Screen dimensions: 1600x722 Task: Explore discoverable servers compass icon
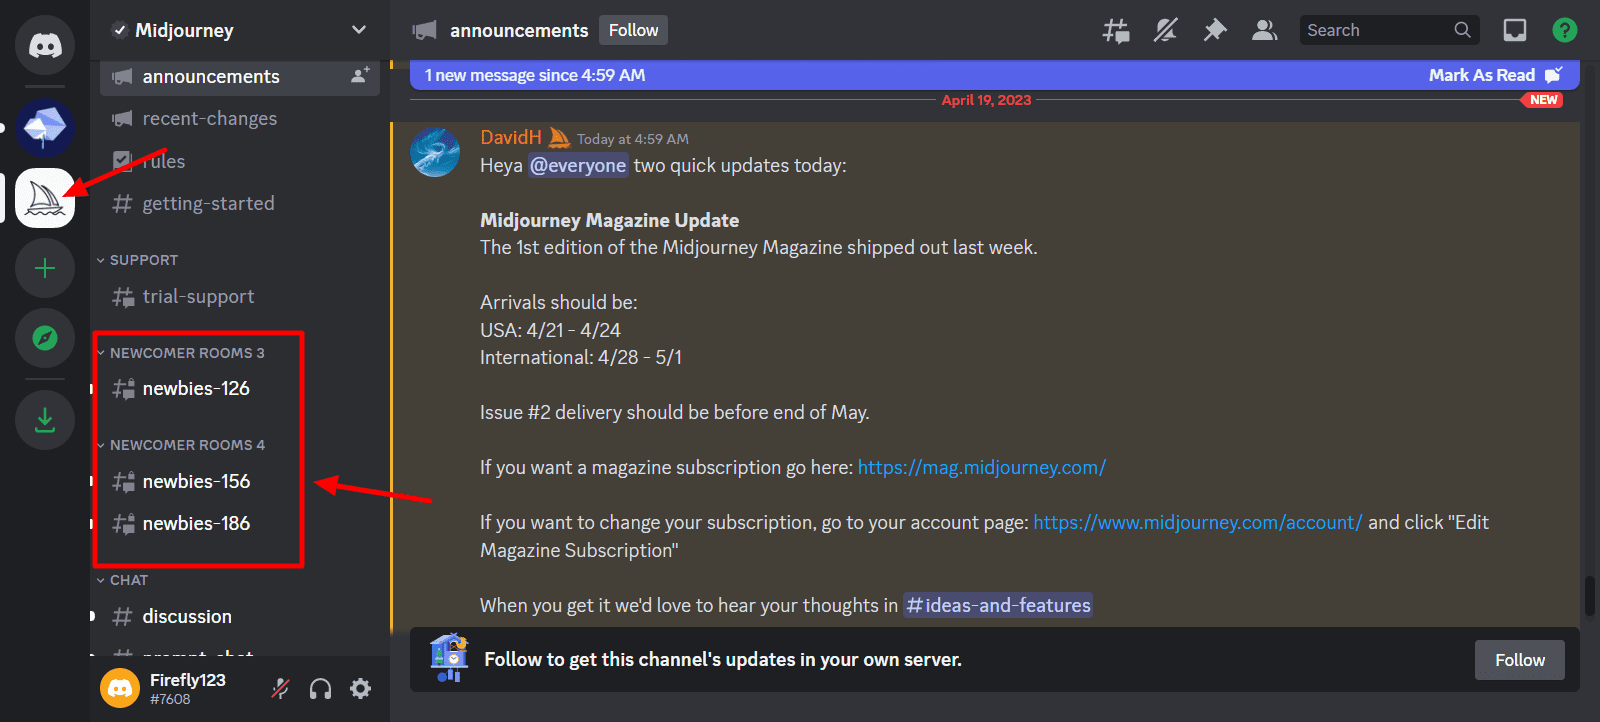click(x=45, y=338)
